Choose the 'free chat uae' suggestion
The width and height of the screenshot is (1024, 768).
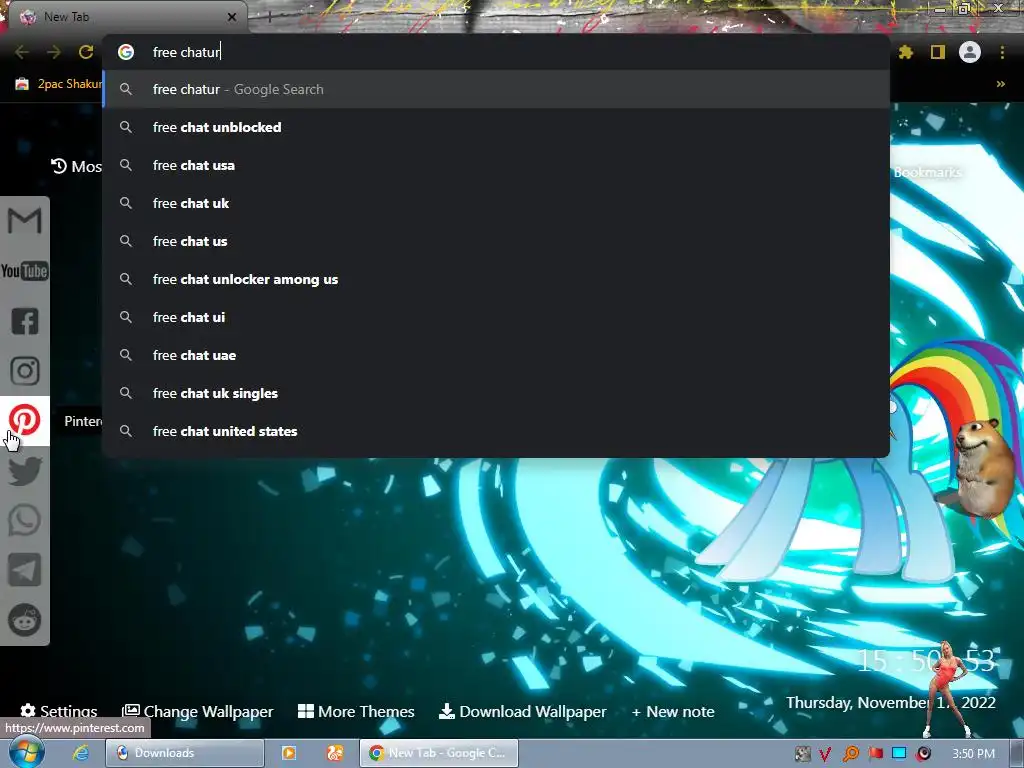pyautogui.click(x=496, y=355)
